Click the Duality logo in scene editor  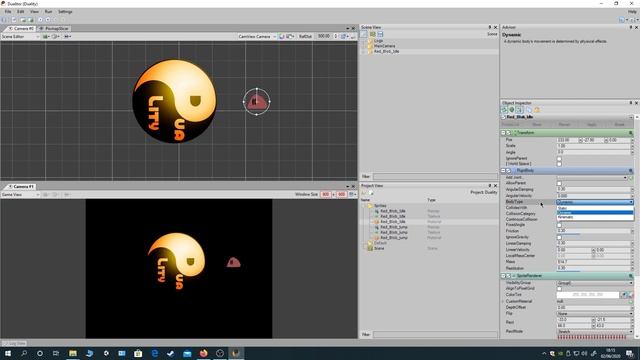175,101
